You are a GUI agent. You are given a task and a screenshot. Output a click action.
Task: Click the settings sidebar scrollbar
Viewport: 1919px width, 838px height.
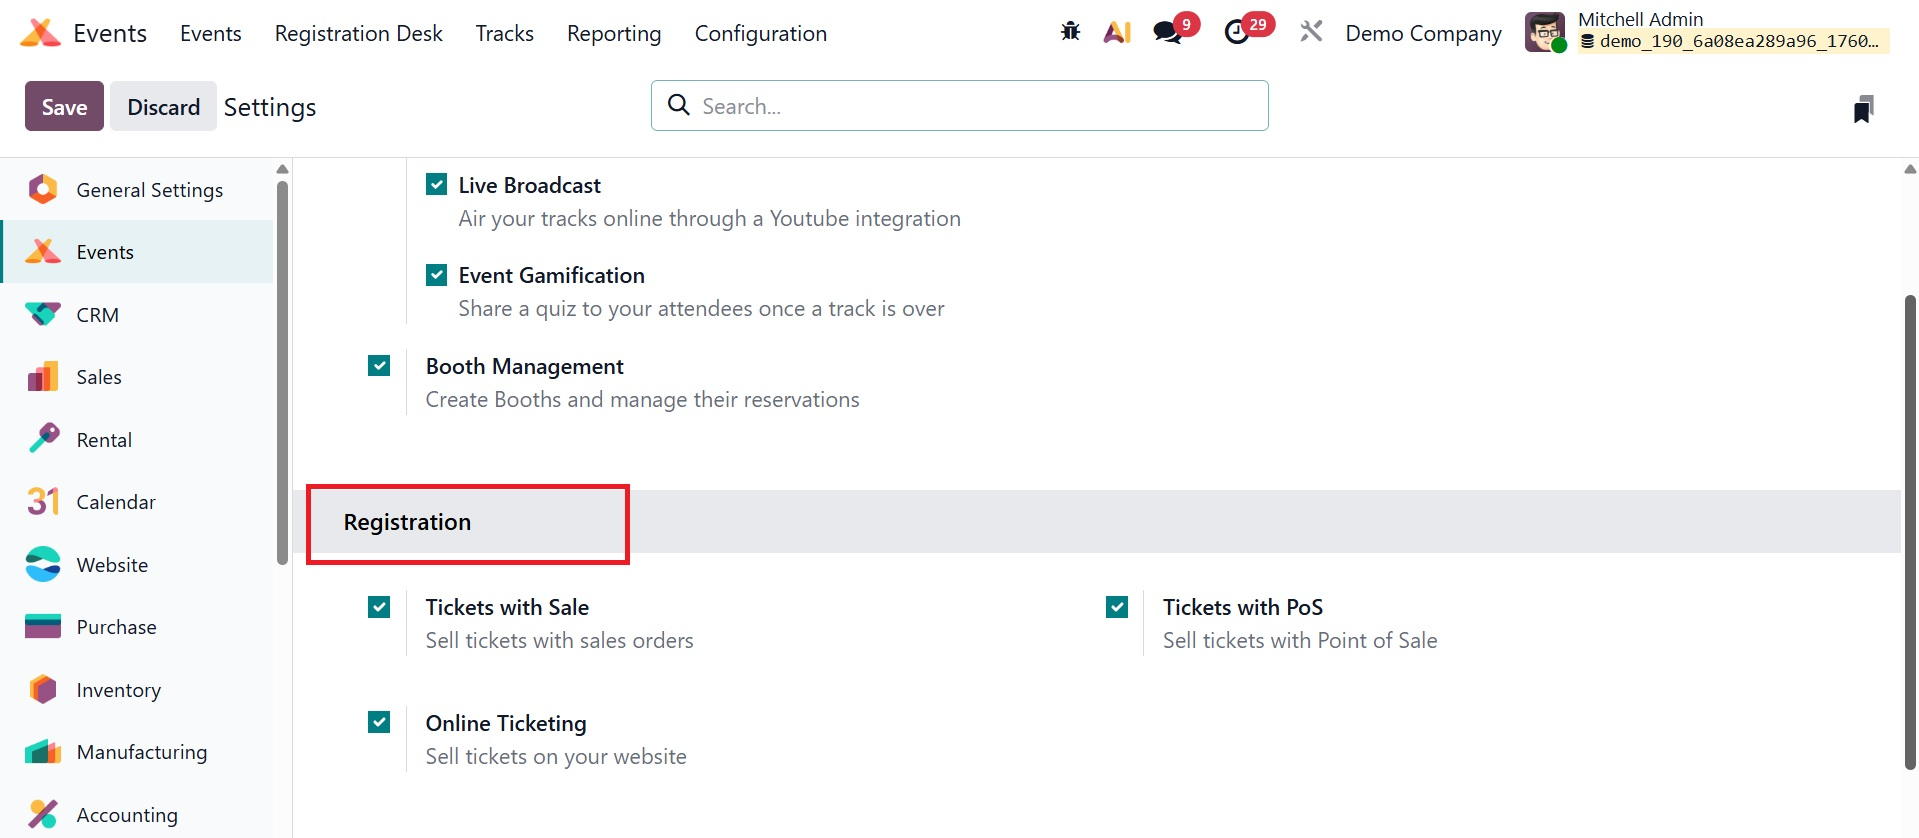(x=282, y=370)
